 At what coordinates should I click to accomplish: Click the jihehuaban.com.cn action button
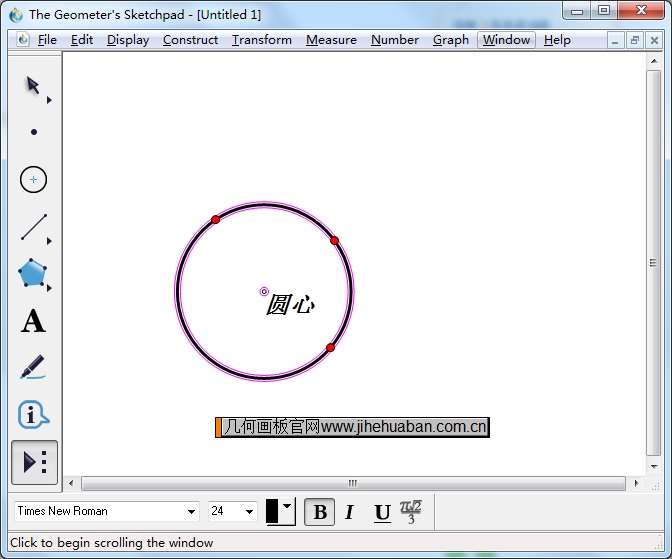352,427
